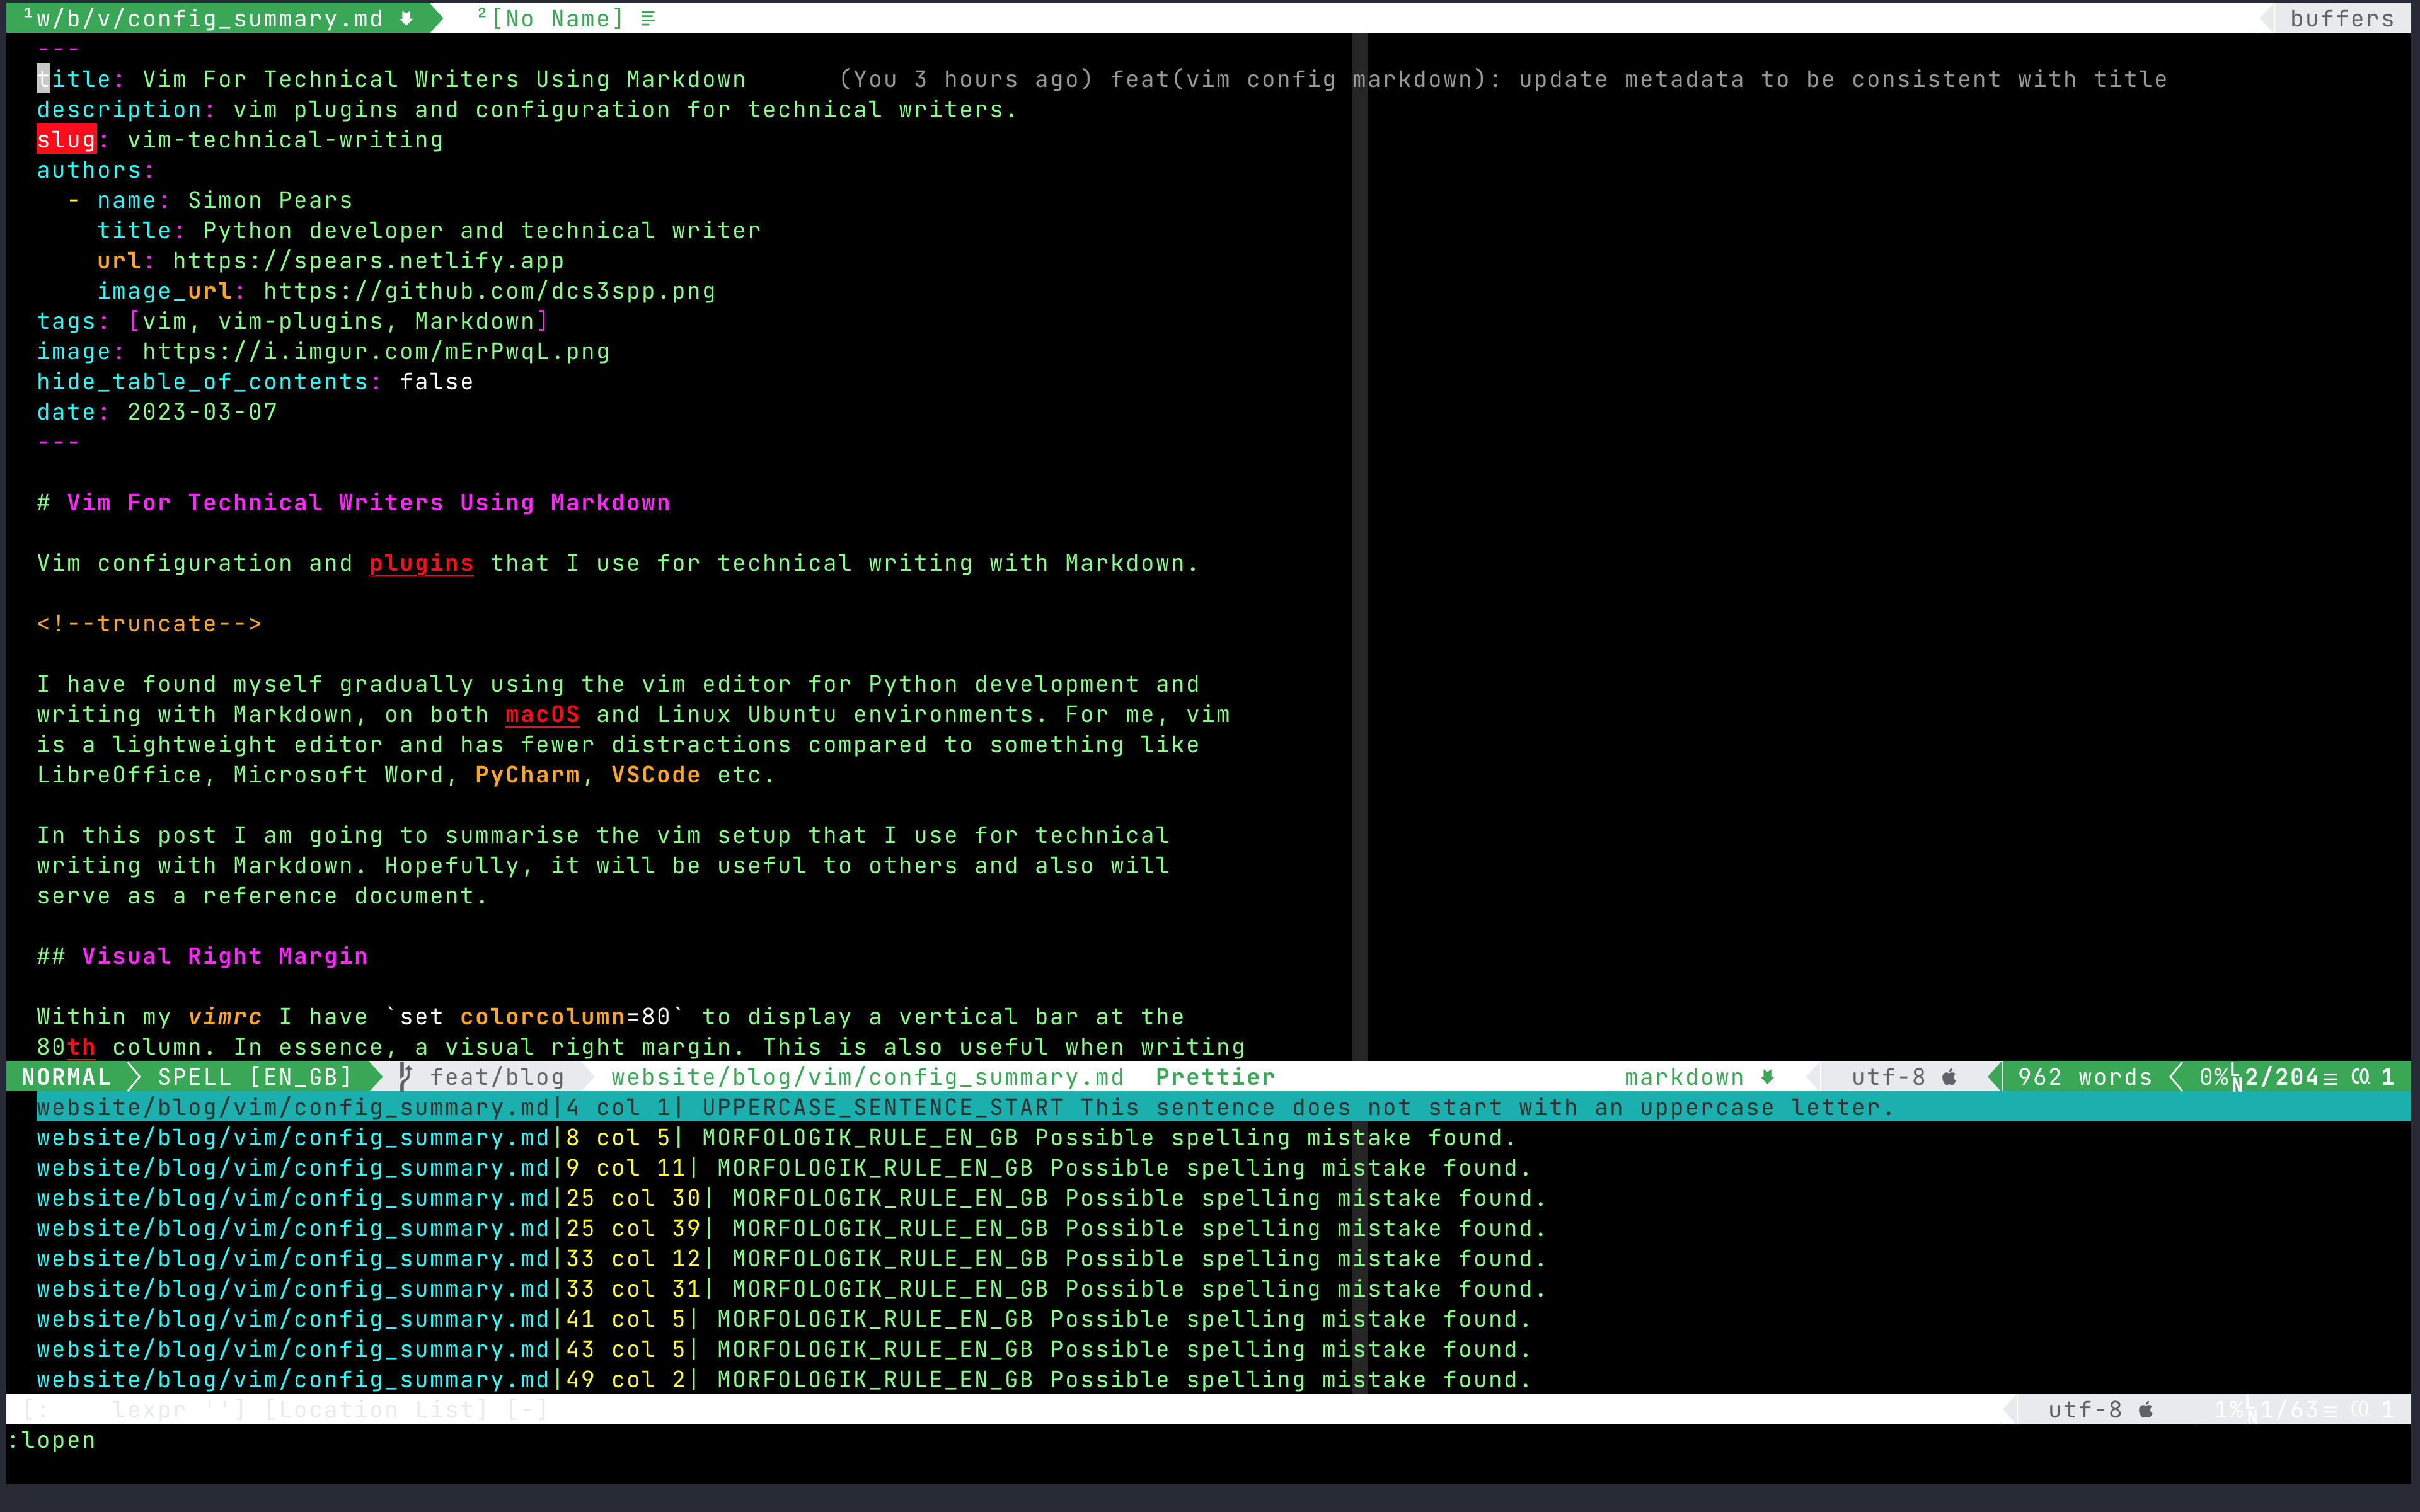
Task: Click the markdown arrow icon on the config_summary.md tab
Action: pyautogui.click(x=406, y=18)
